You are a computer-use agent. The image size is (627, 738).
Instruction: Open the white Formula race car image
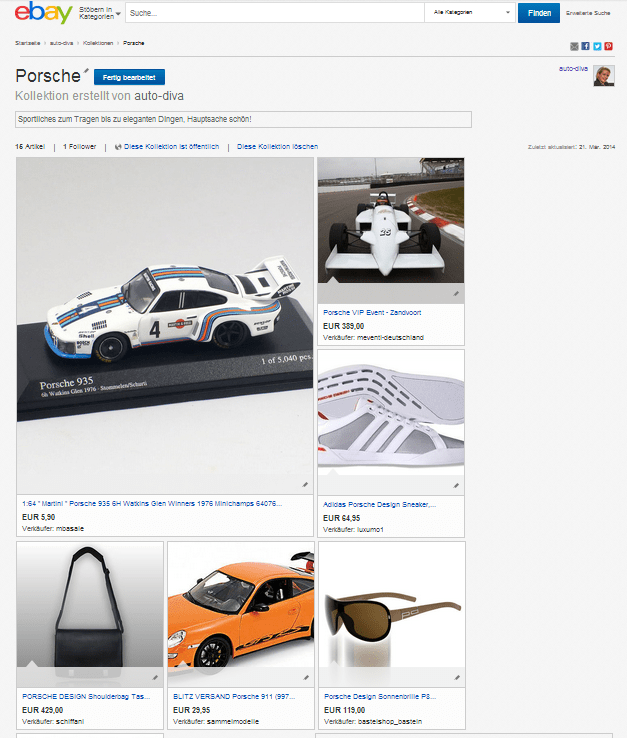pos(391,220)
